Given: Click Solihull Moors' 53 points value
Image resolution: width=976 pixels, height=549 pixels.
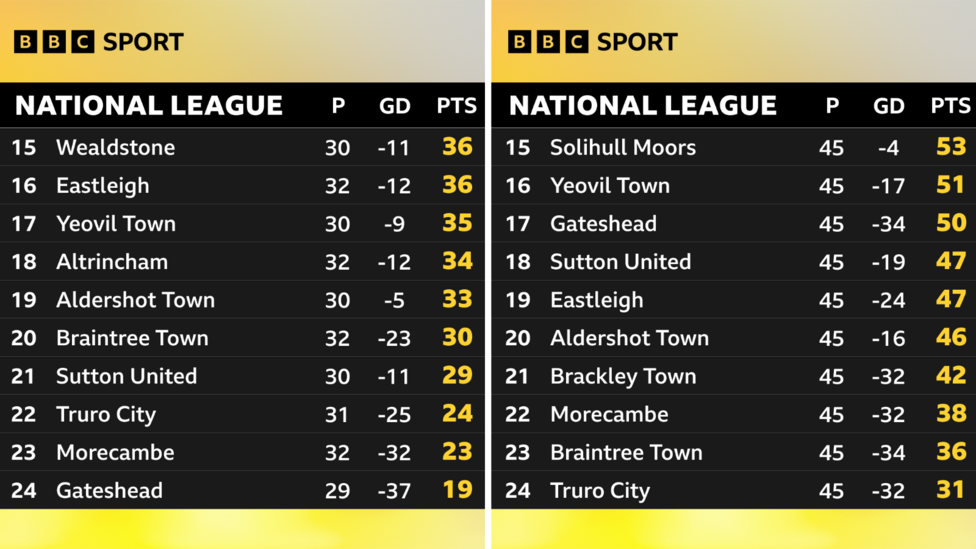Looking at the screenshot, I should point(950,147).
